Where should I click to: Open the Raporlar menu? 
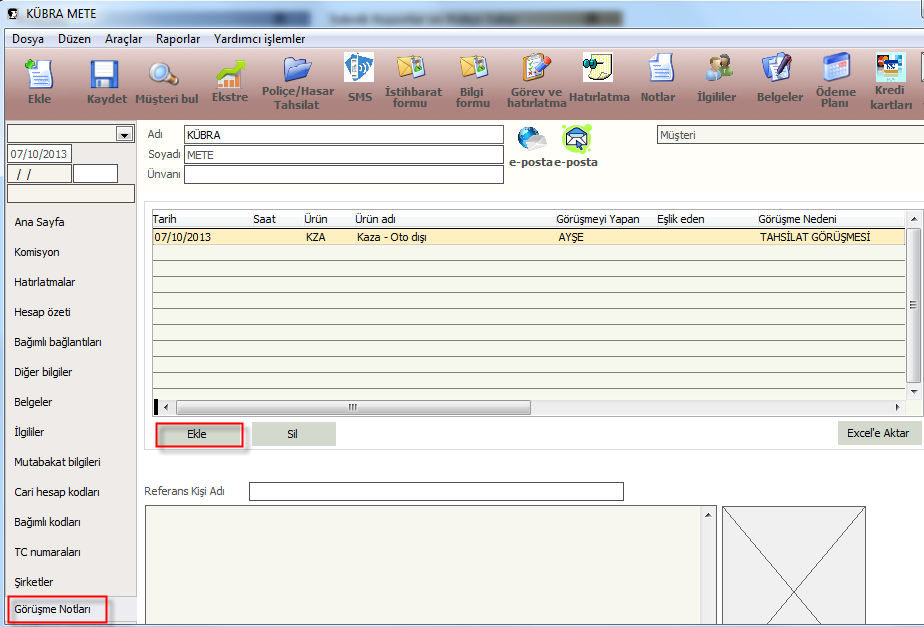pyautogui.click(x=178, y=39)
